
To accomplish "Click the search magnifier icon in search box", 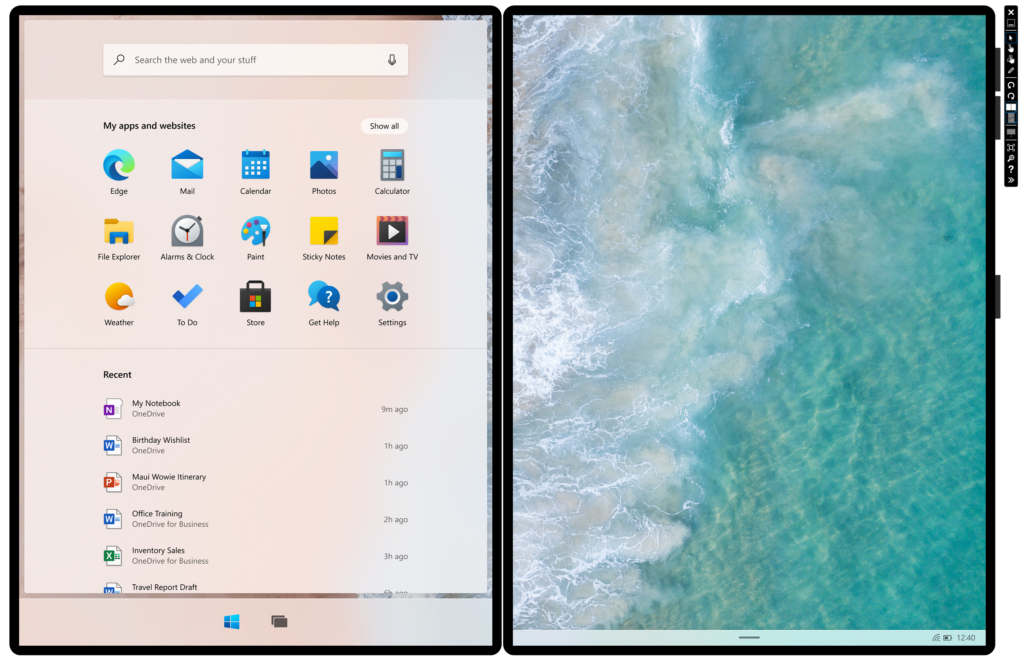I will 119,59.
